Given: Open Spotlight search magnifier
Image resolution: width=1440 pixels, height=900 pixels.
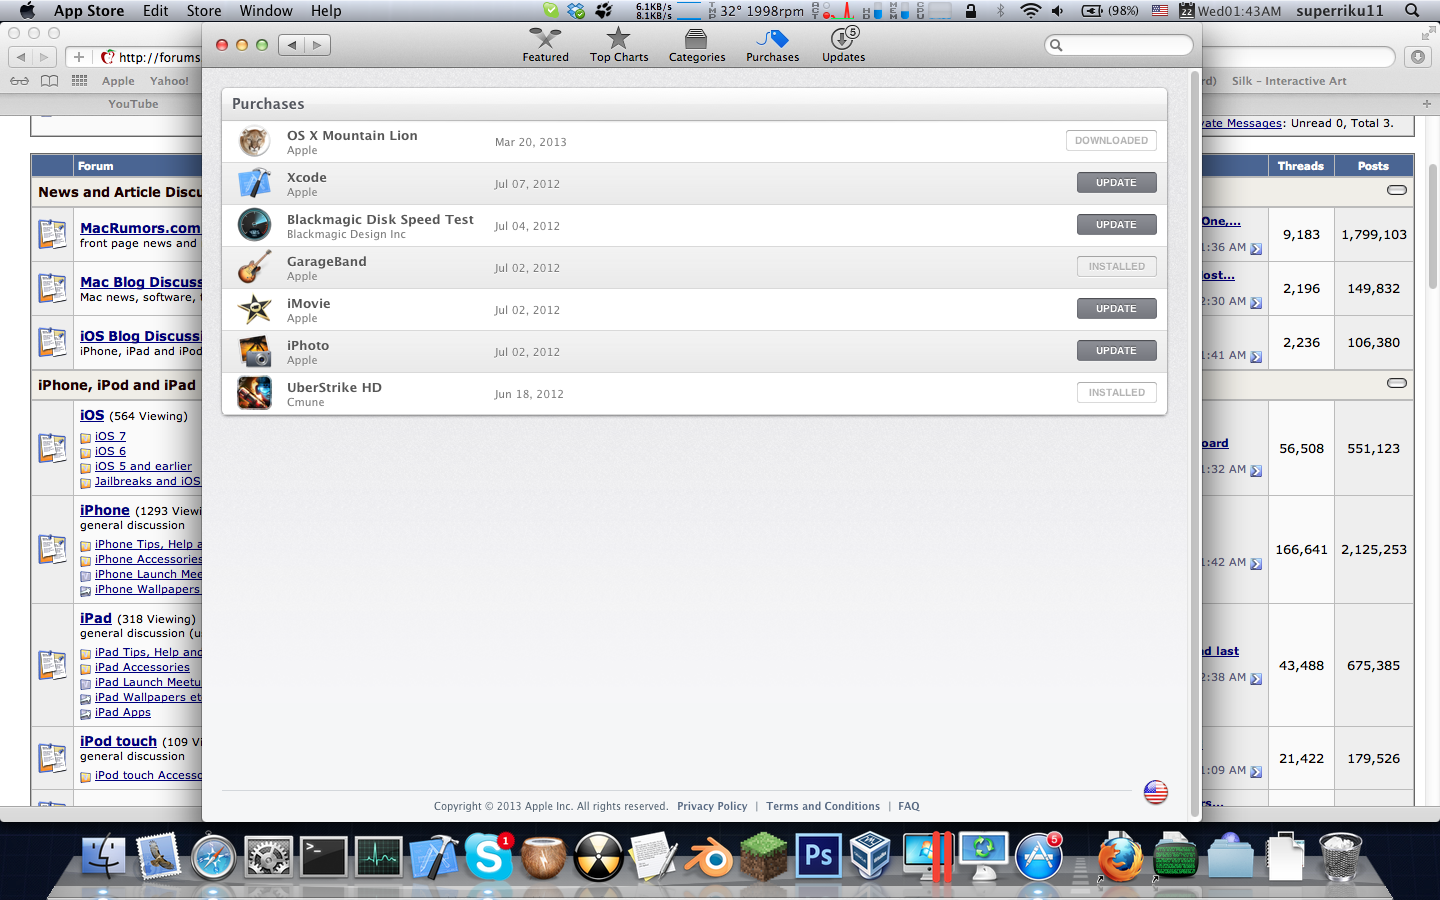Looking at the screenshot, I should pos(1412,11).
